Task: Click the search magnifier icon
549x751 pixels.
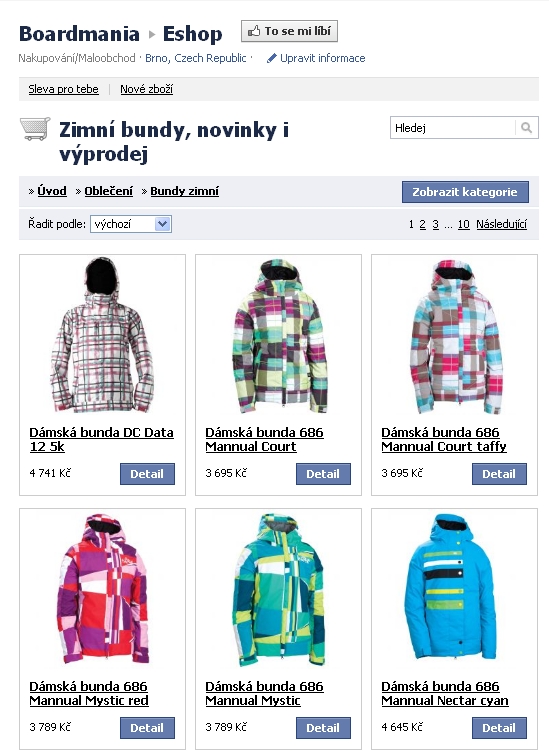Action: 526,128
